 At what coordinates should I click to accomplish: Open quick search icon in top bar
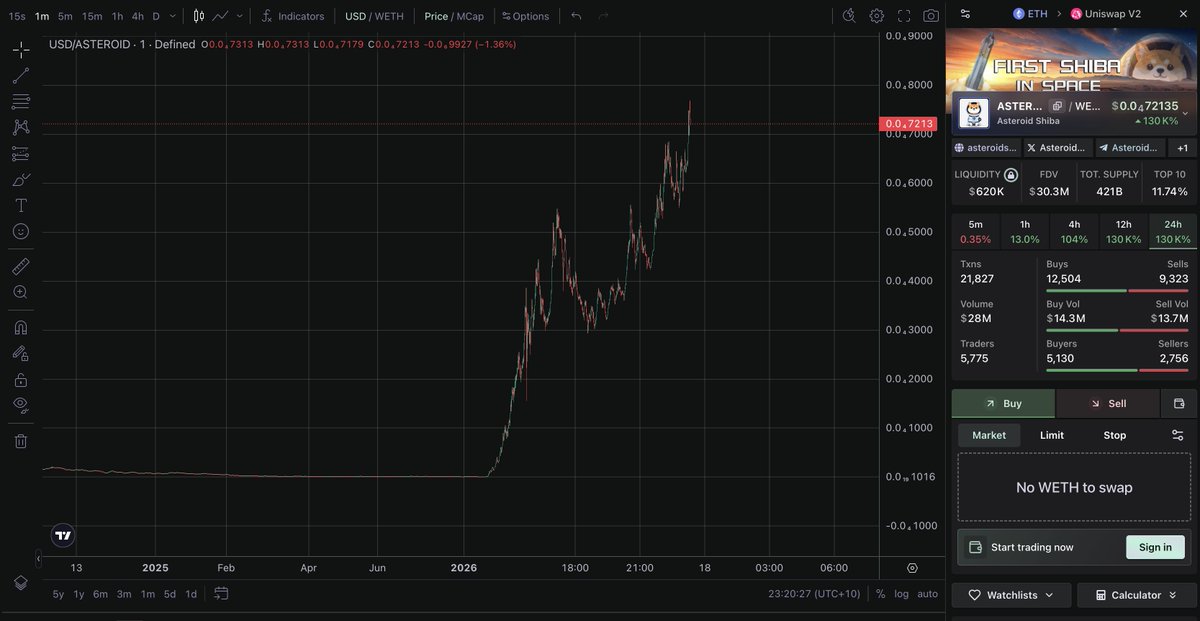pos(849,15)
